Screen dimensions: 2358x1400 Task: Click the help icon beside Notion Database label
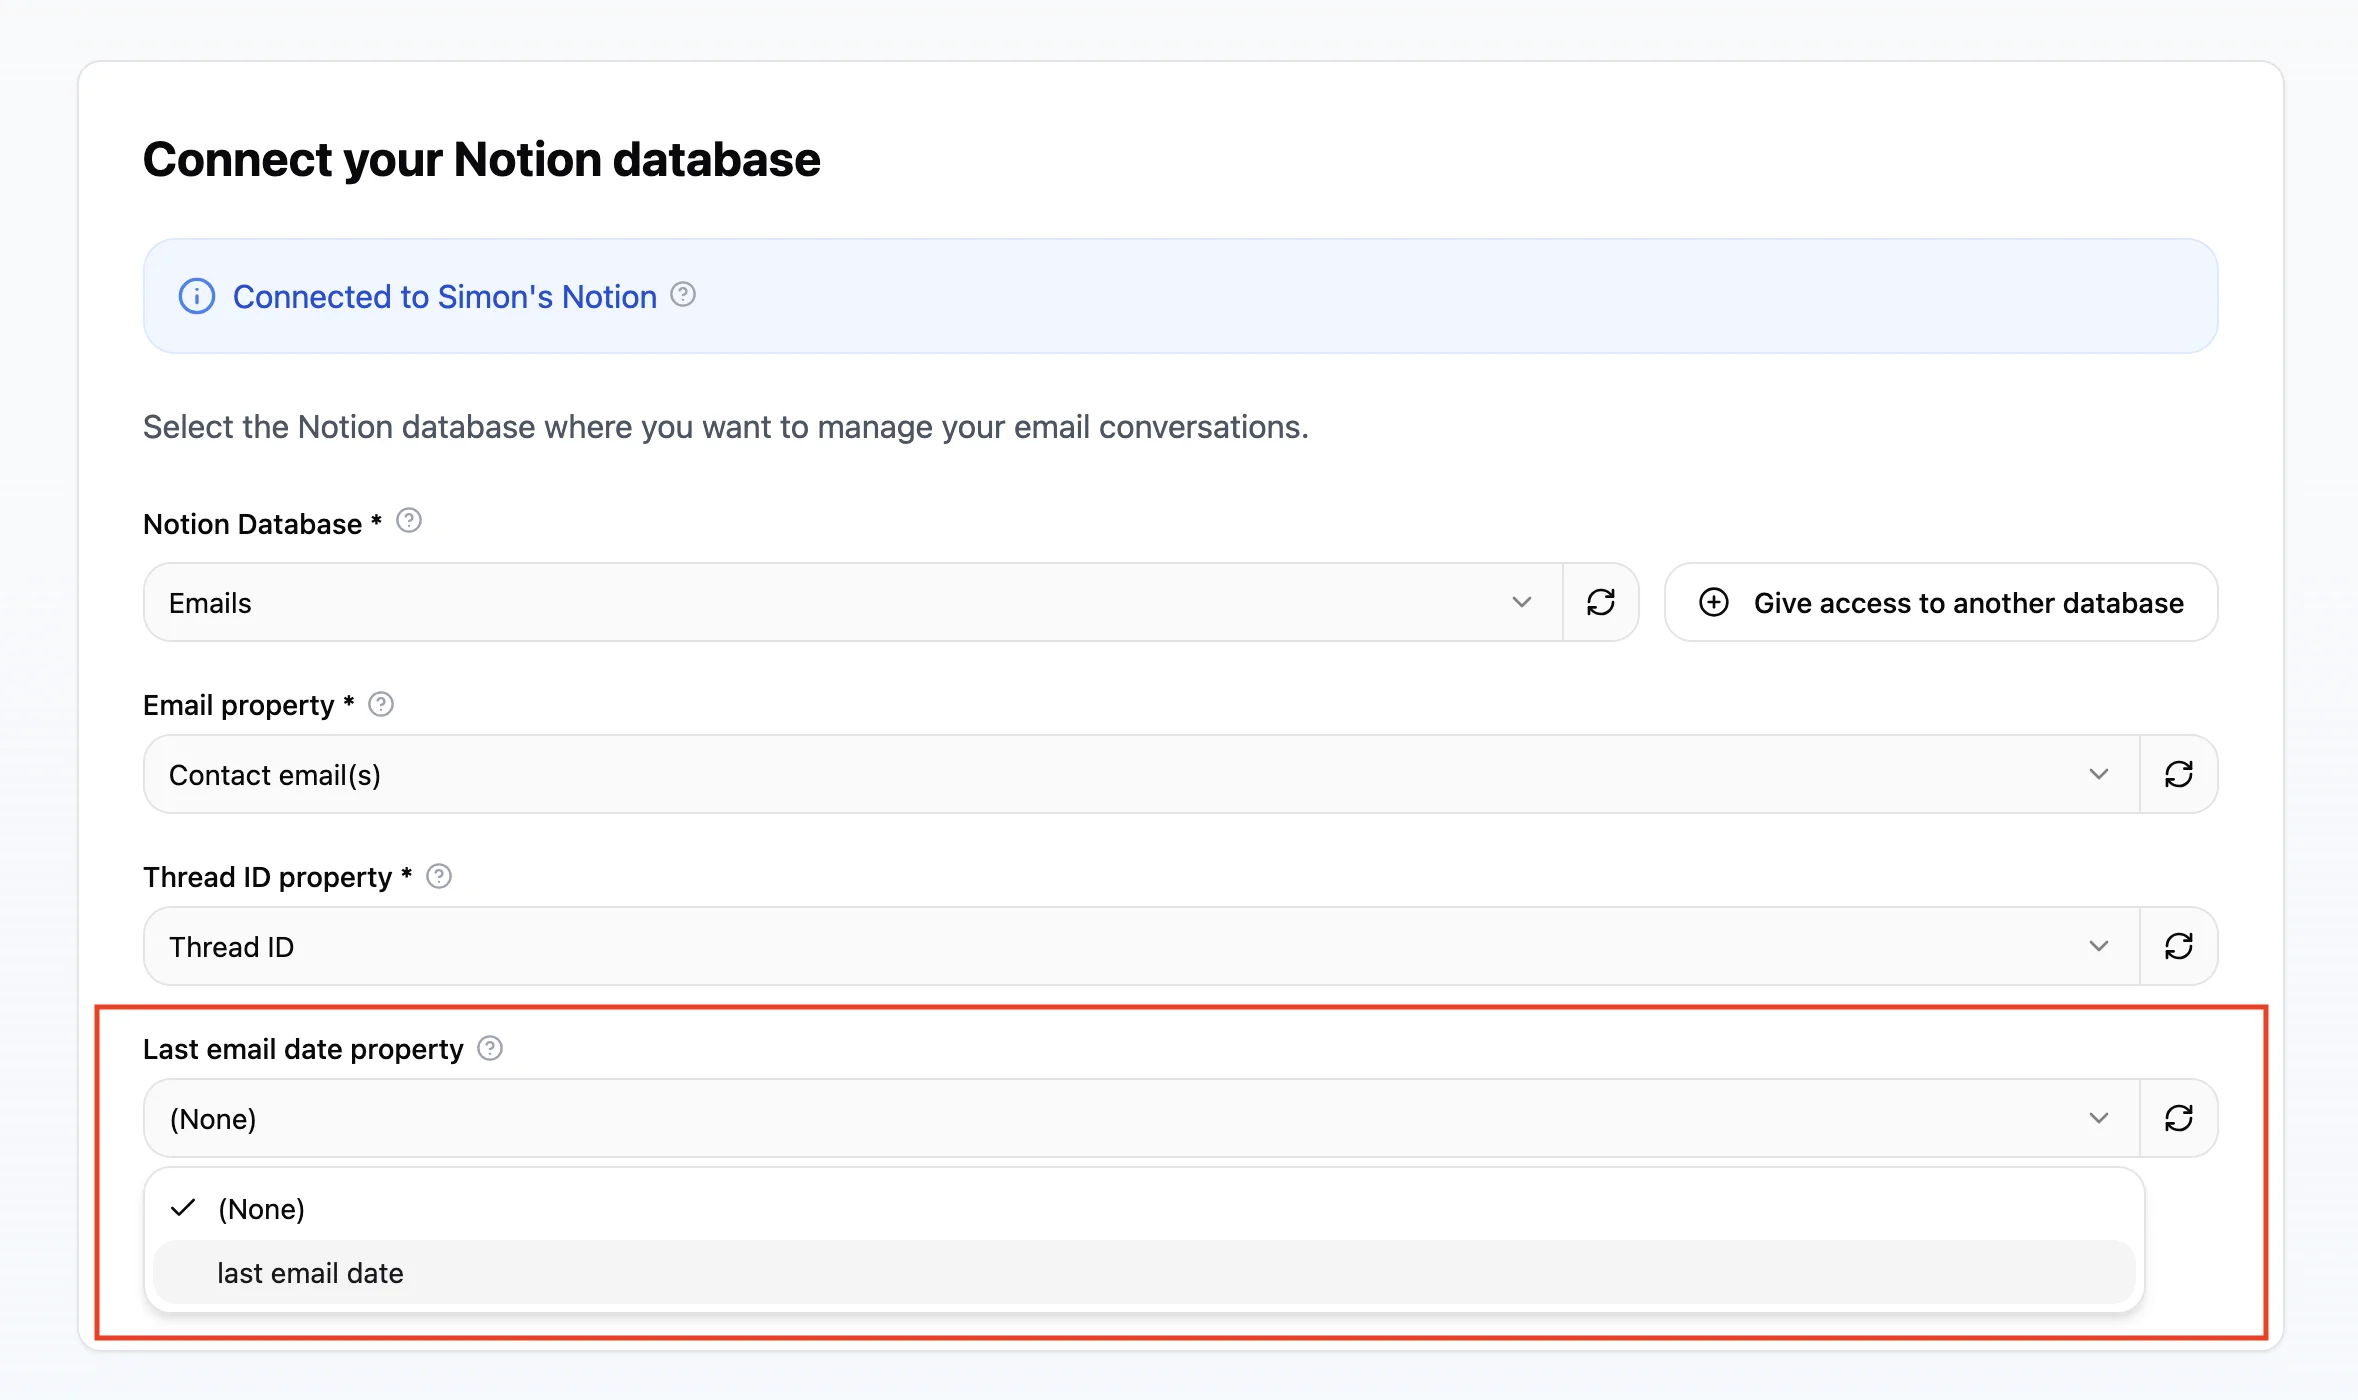[x=409, y=521]
